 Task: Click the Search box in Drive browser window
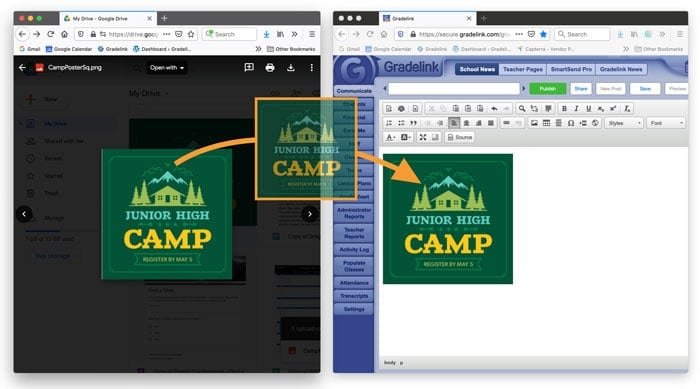[x=229, y=34]
